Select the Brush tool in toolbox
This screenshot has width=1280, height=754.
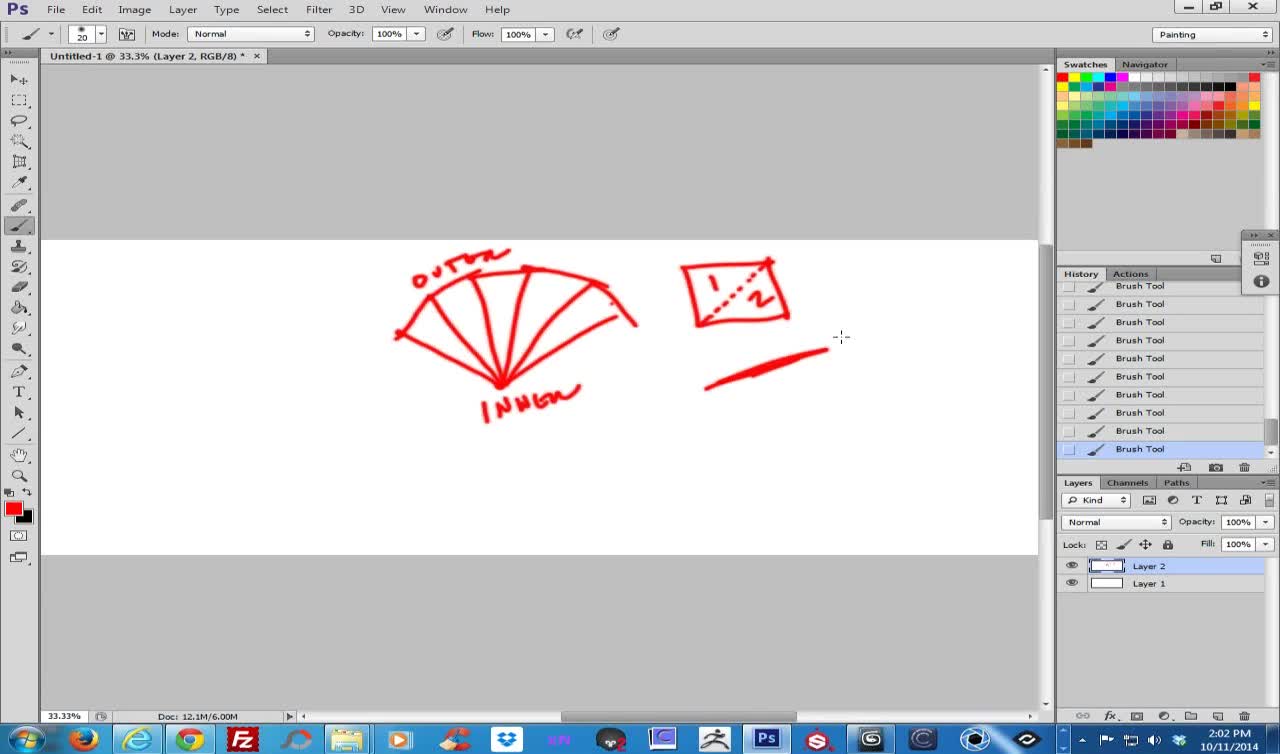point(19,226)
